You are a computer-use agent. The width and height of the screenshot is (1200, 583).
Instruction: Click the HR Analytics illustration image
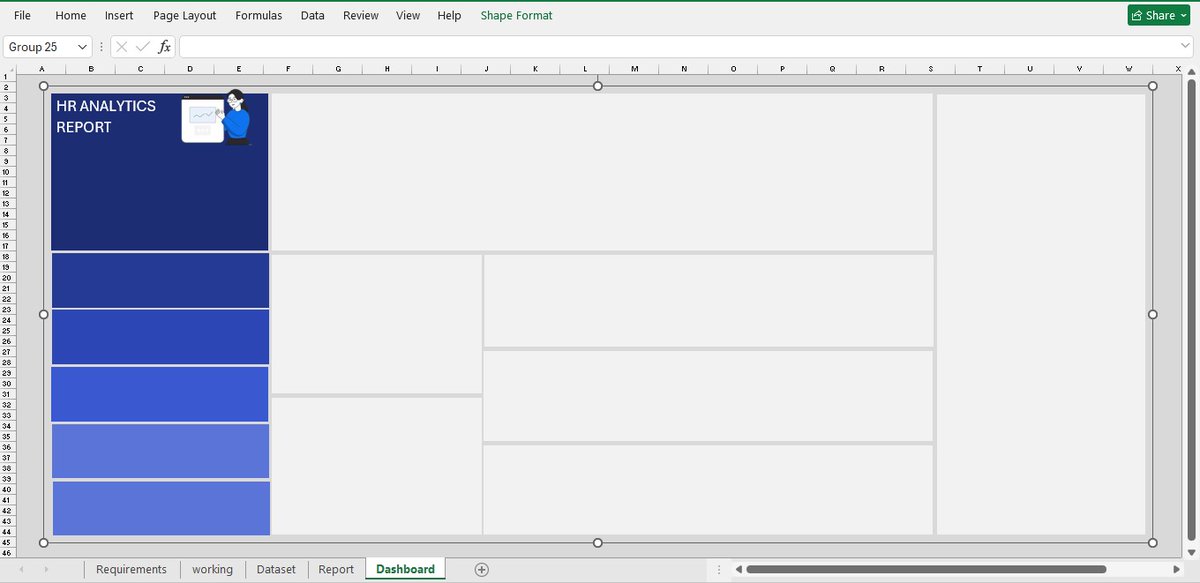213,117
